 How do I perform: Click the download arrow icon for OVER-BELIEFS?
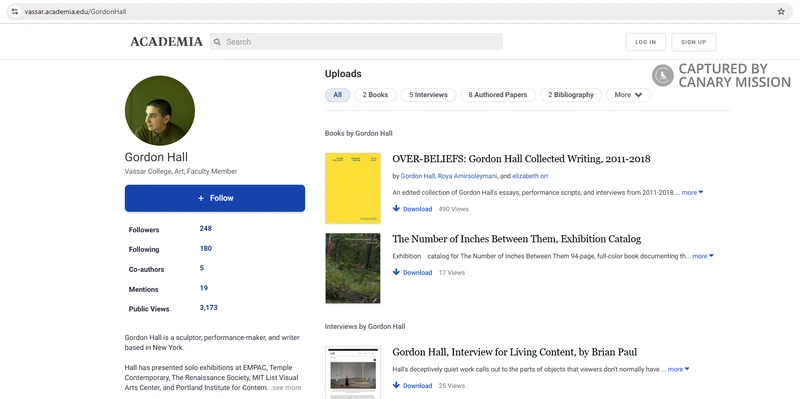pos(396,208)
